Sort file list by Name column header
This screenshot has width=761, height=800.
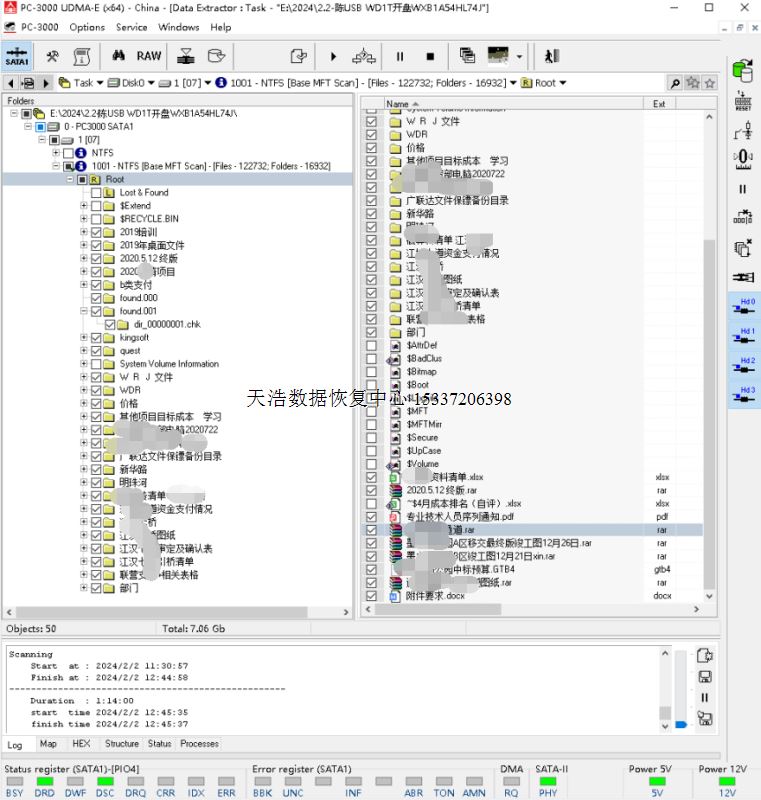click(x=397, y=103)
